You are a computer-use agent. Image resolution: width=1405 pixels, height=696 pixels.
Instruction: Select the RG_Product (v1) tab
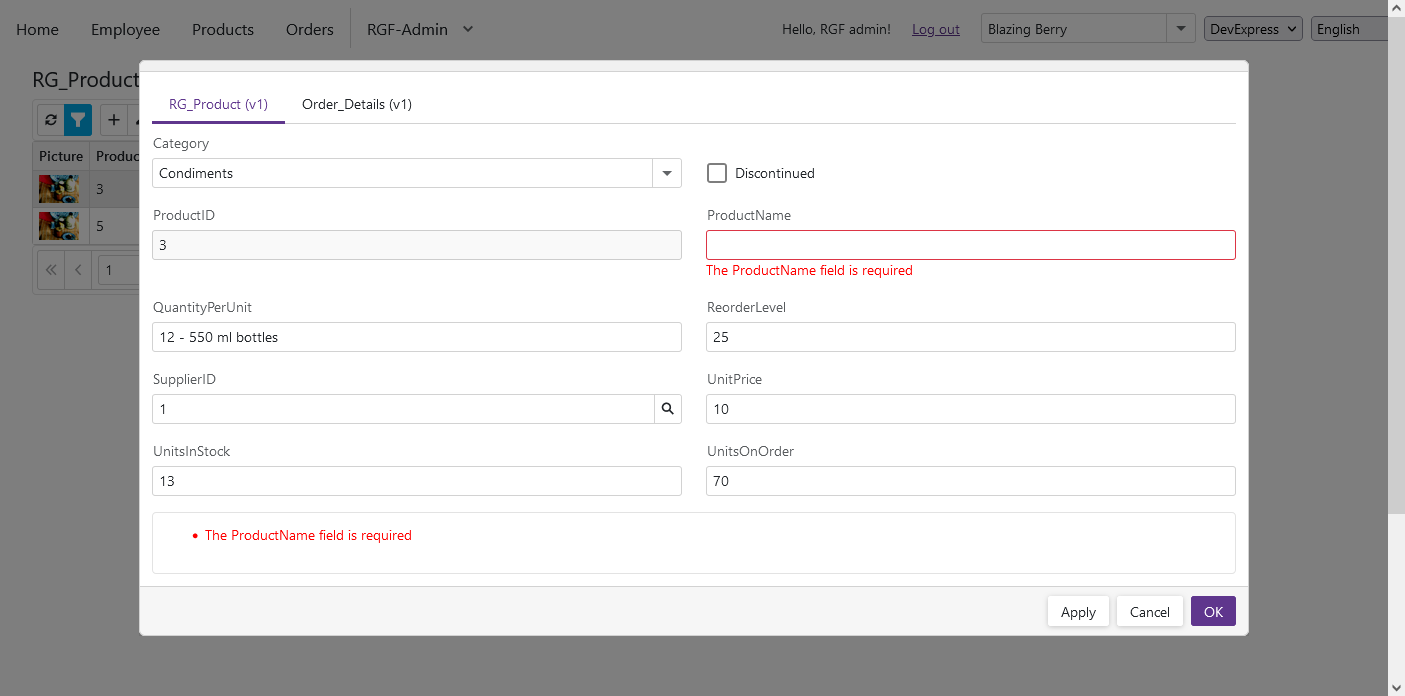(218, 104)
